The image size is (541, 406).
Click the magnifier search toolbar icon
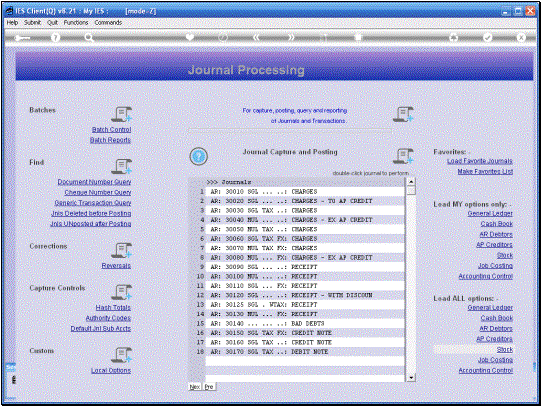89,38
